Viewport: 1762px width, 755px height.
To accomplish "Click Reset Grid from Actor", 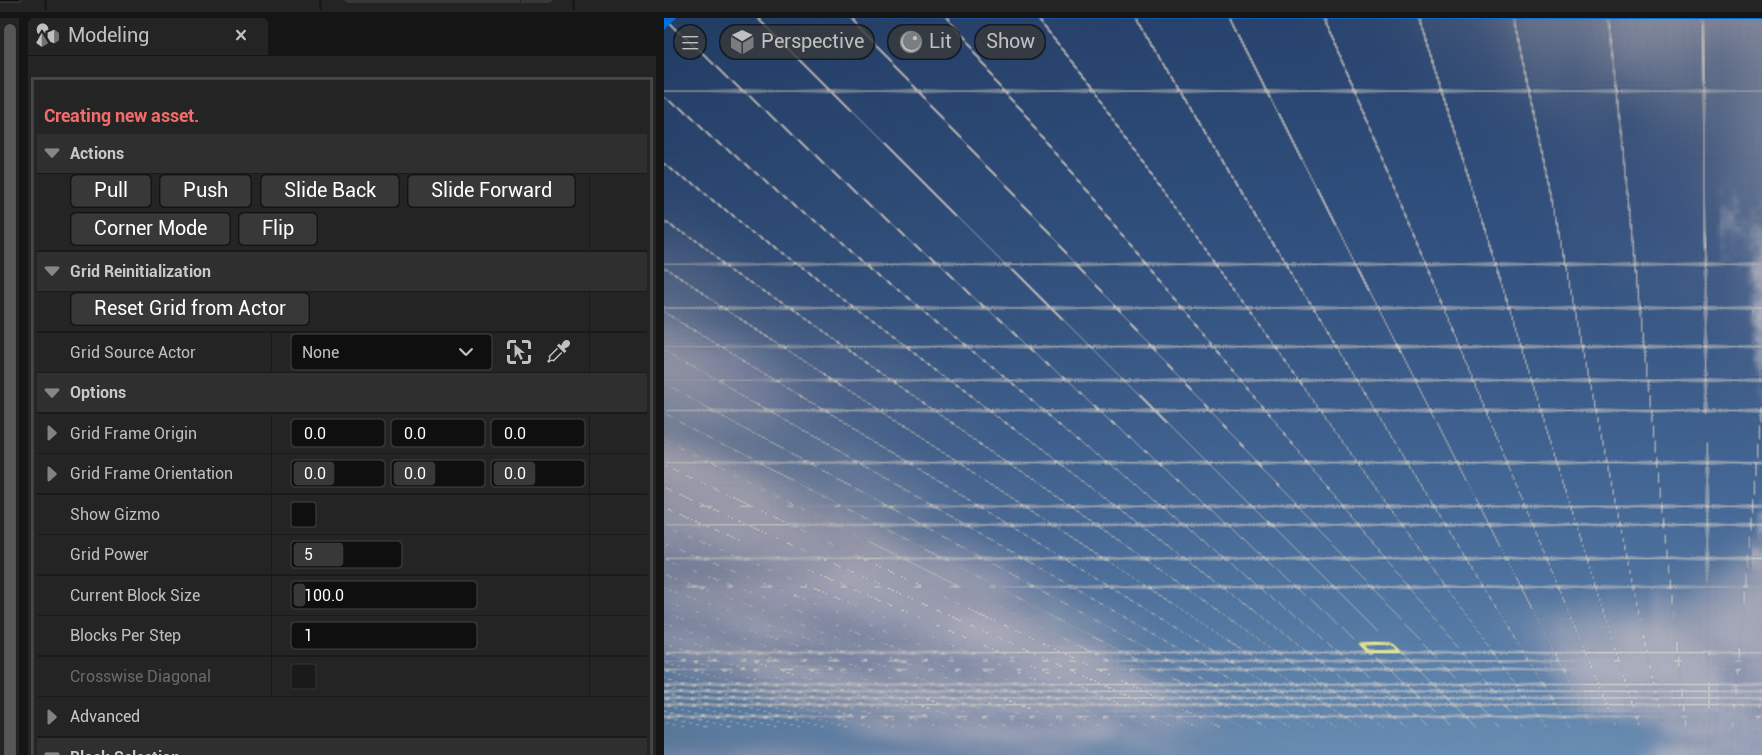I will point(190,308).
